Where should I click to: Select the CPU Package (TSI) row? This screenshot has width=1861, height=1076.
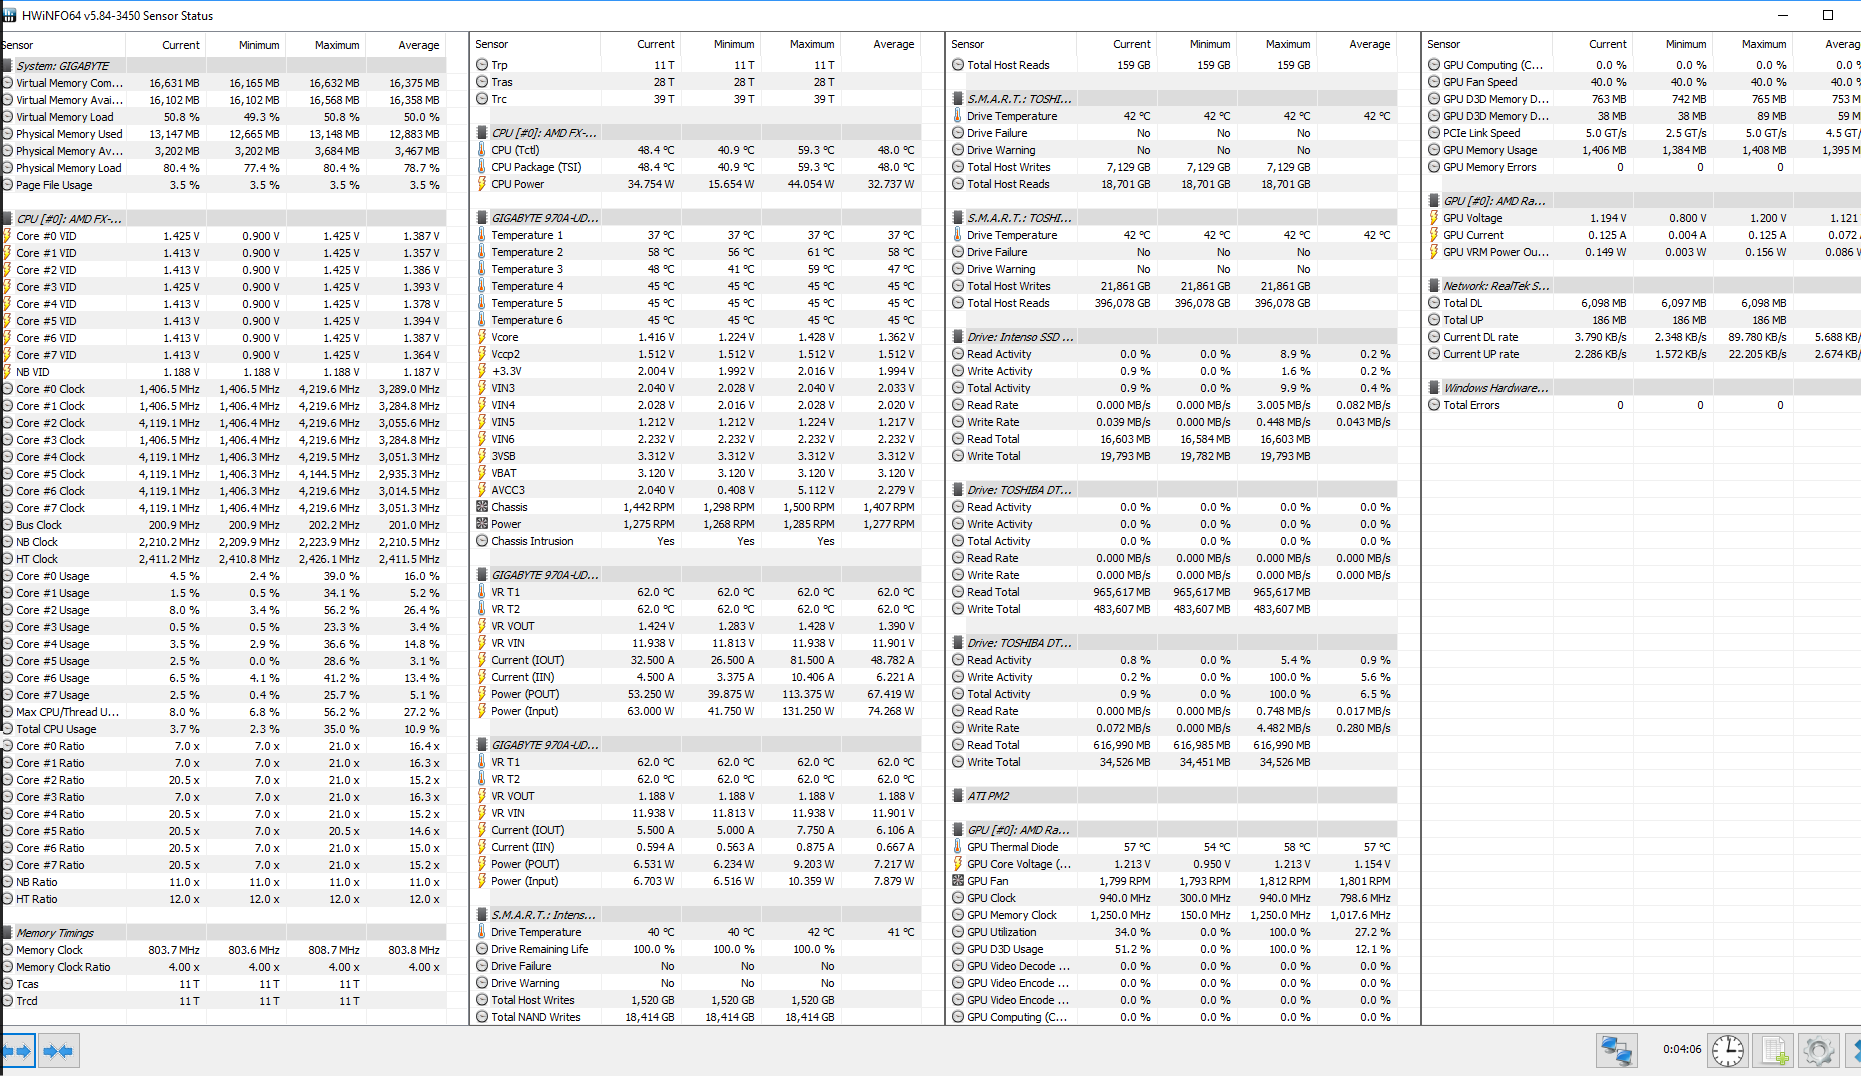tap(696, 167)
